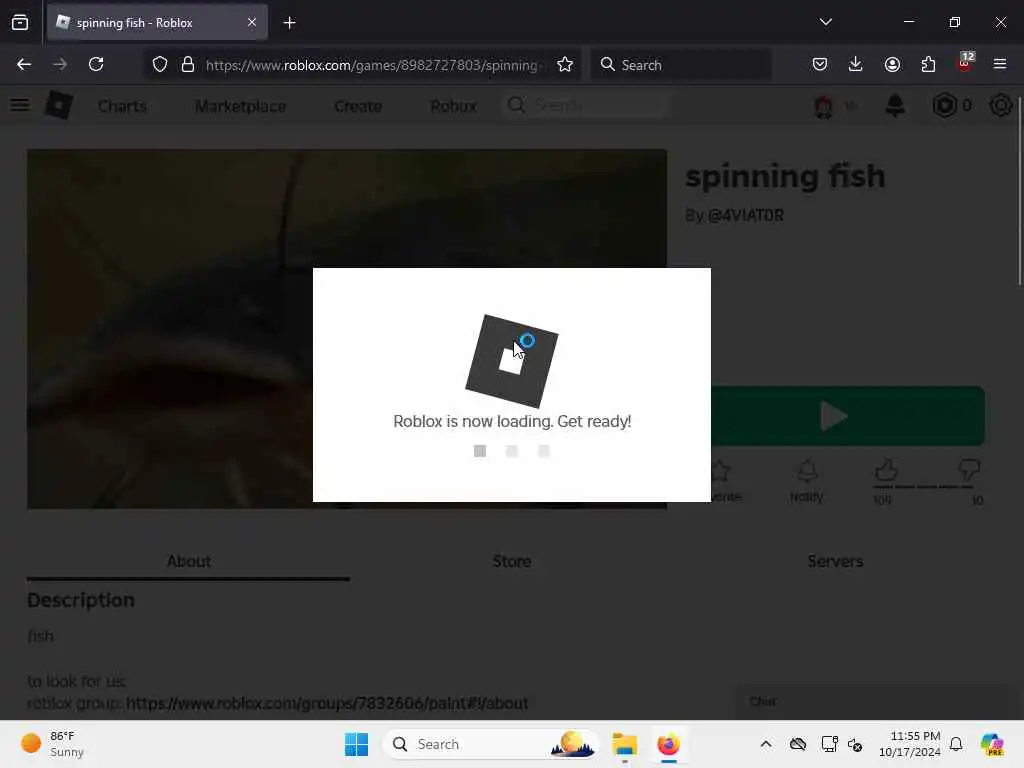The image size is (1024, 768).
Task: Open the Charts page
Action: (123, 106)
